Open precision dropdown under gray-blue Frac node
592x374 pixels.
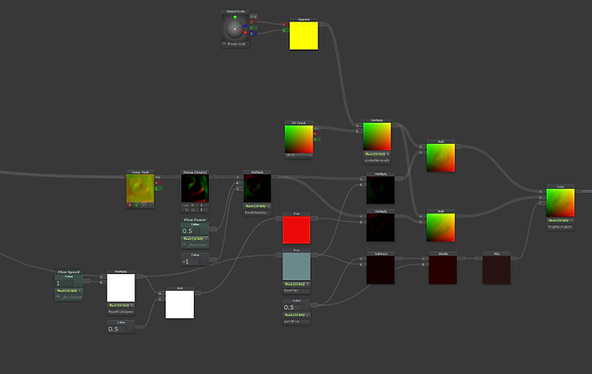click(296, 284)
